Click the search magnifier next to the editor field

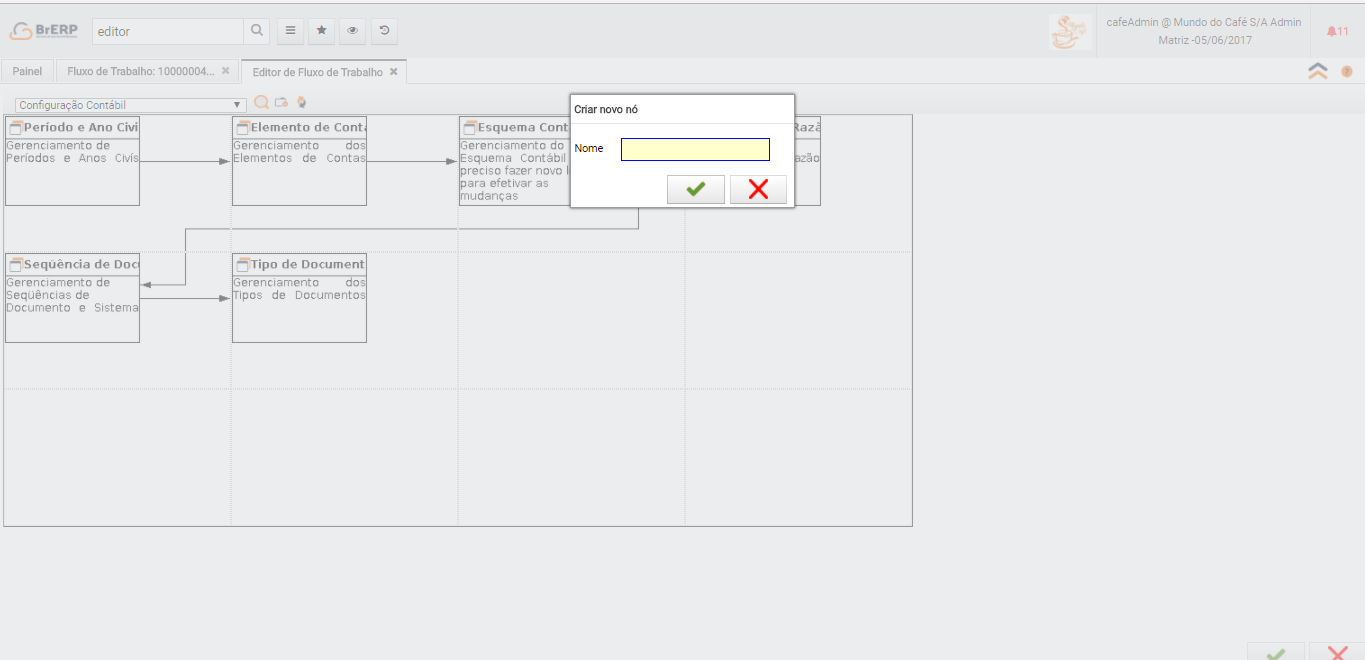click(x=257, y=31)
